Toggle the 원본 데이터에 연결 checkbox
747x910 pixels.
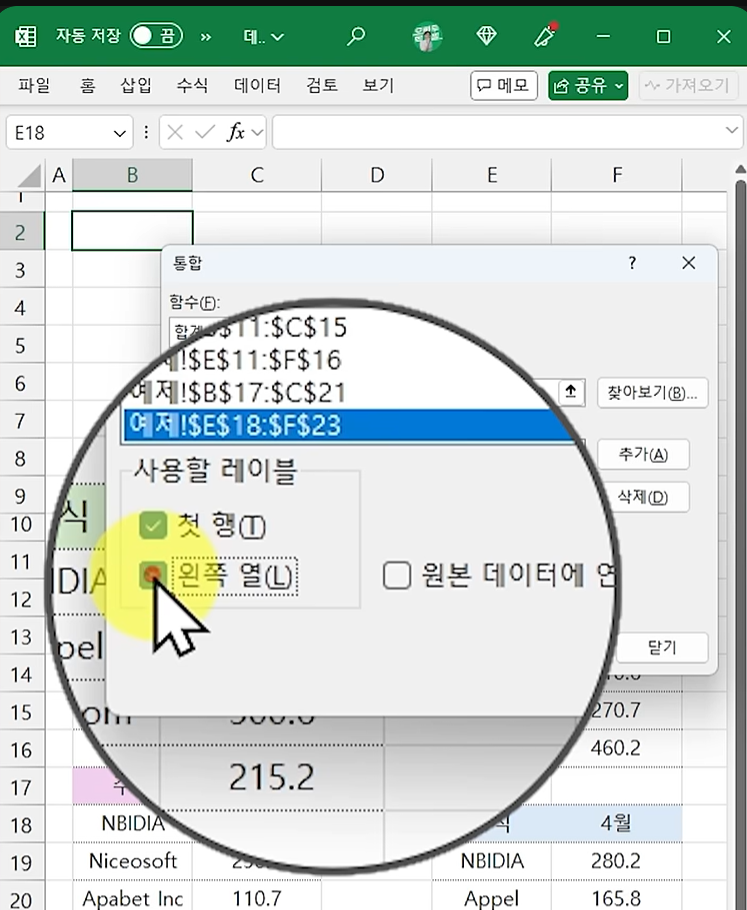[x=397, y=576]
